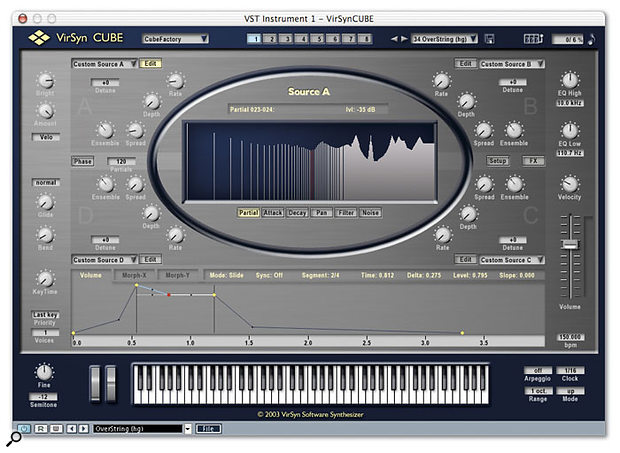Click the EQ High knob
620x453 pixels.
click(x=569, y=80)
